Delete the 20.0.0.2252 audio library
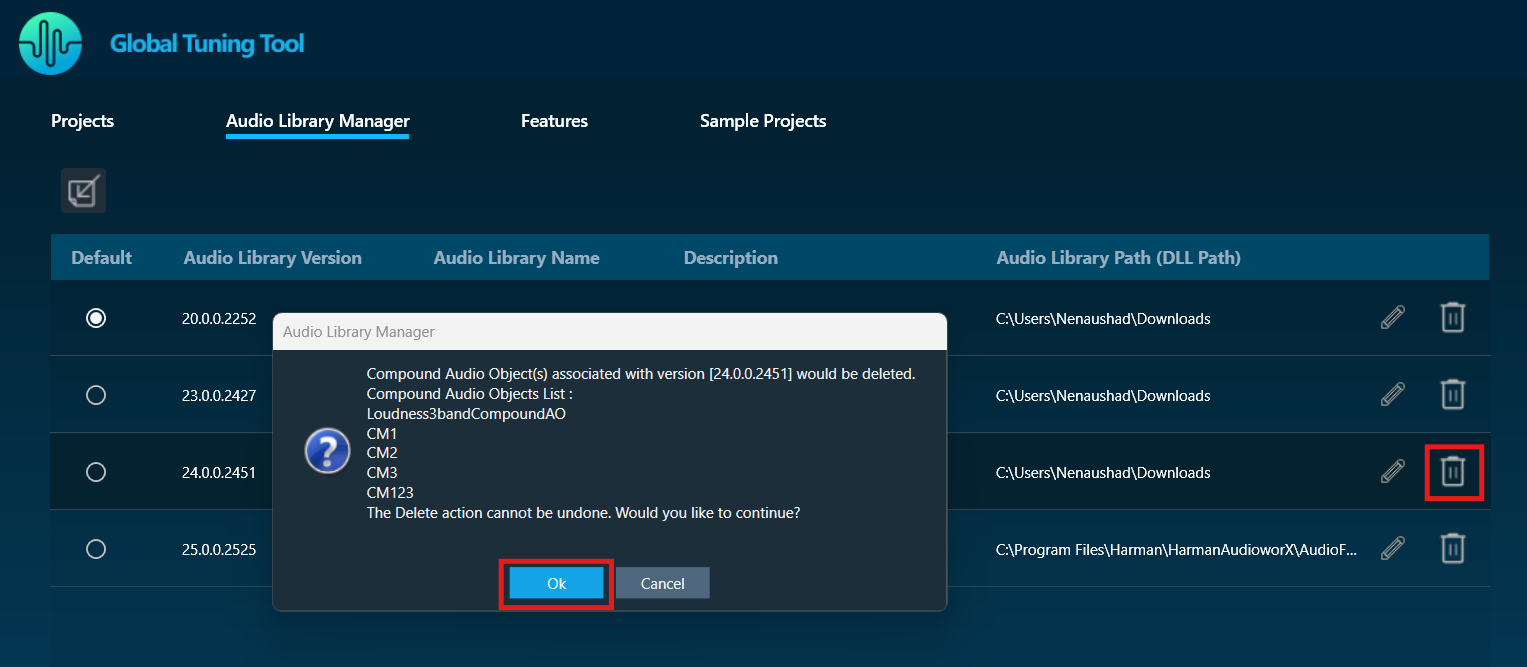This screenshot has width=1527, height=667. [1452, 318]
